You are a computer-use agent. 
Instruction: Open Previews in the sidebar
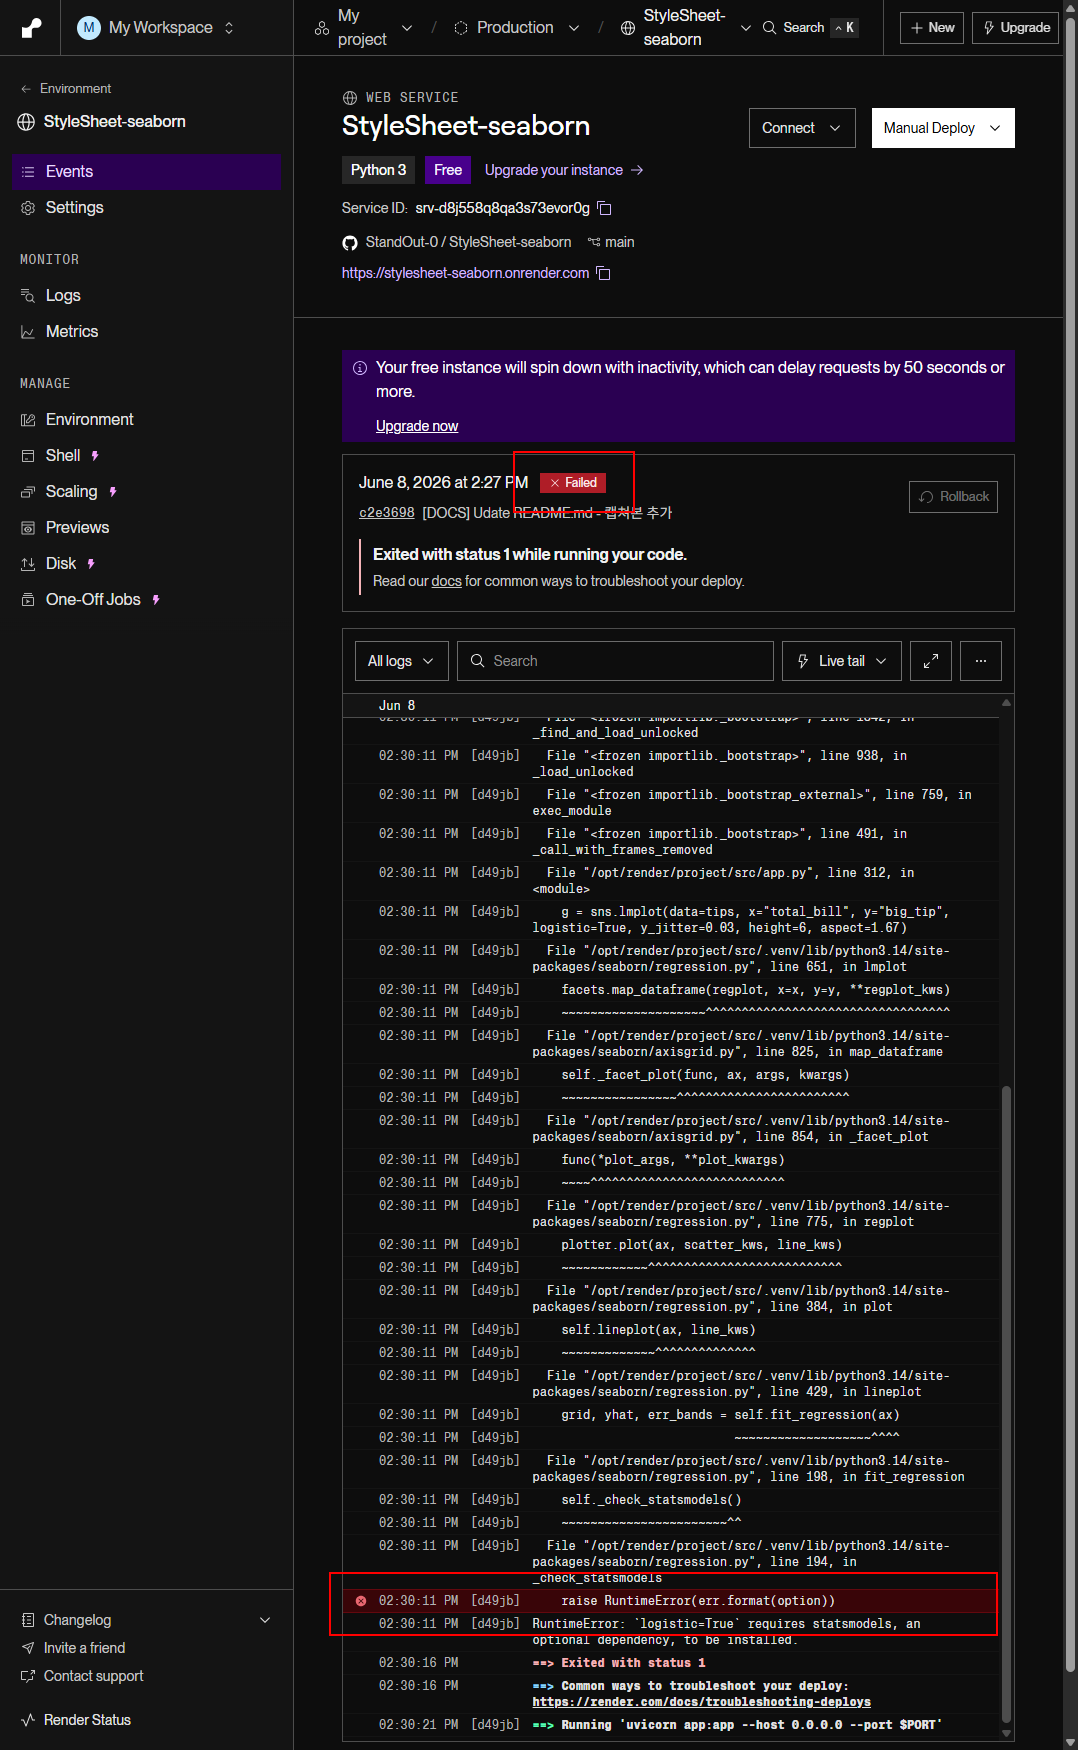click(146, 528)
